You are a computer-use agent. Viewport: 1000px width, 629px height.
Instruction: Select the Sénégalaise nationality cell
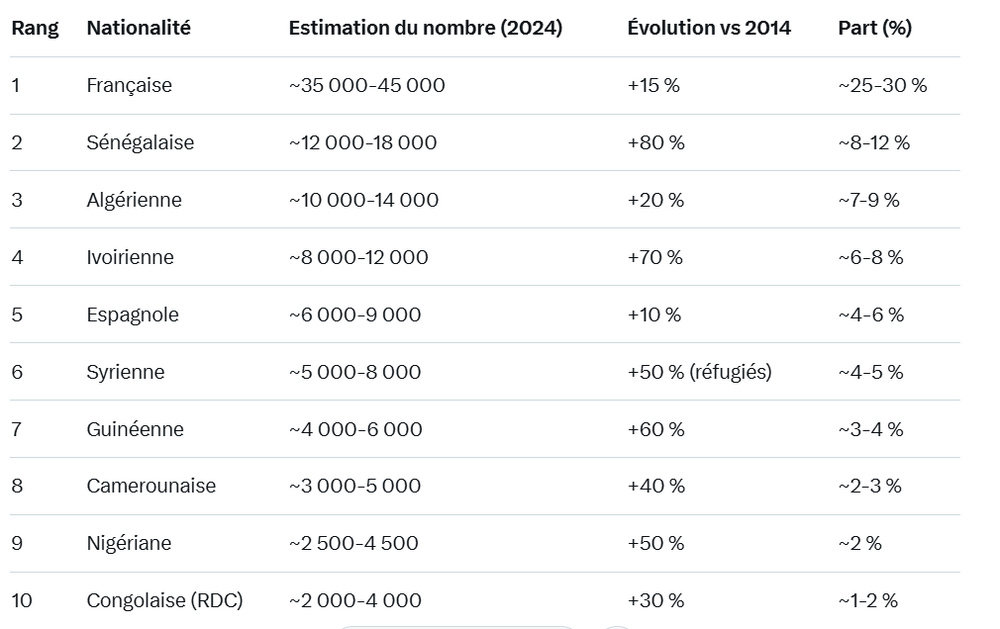click(x=140, y=143)
